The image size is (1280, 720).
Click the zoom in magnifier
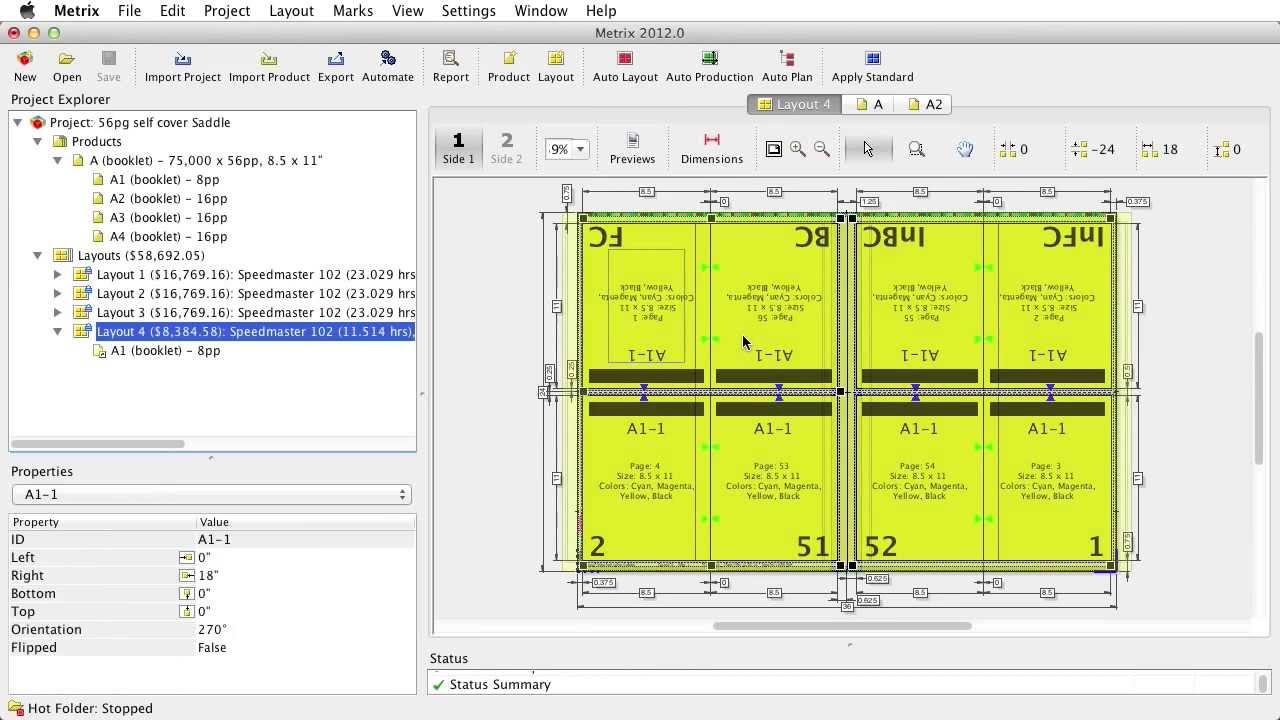[798, 149]
